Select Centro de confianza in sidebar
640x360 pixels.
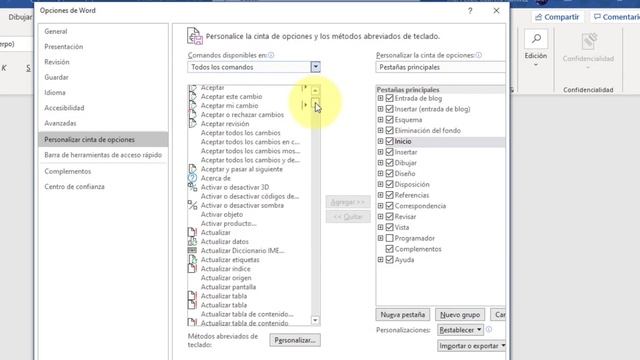tap(74, 187)
